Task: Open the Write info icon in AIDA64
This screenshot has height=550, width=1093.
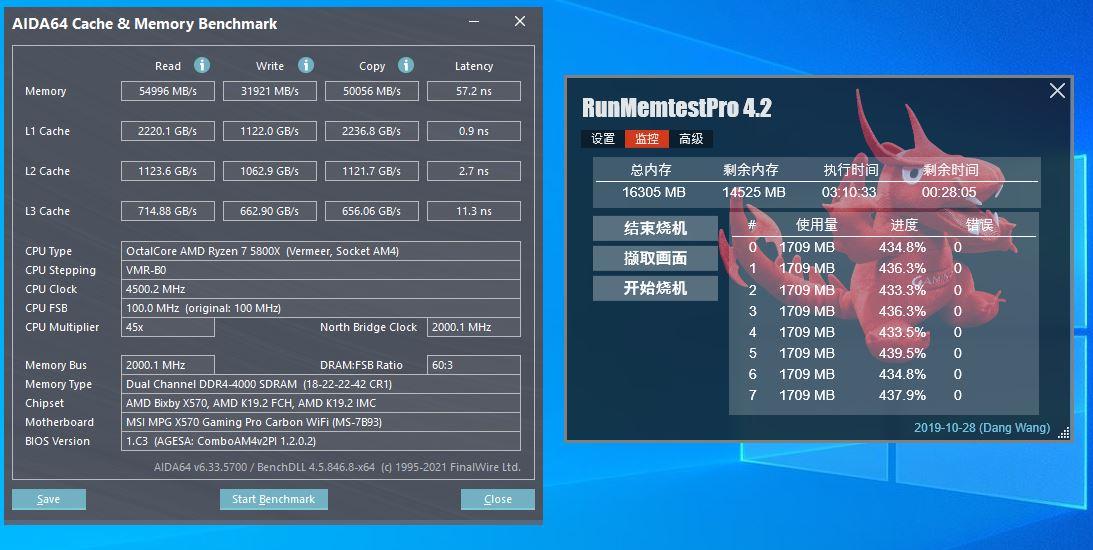Action: click(305, 65)
